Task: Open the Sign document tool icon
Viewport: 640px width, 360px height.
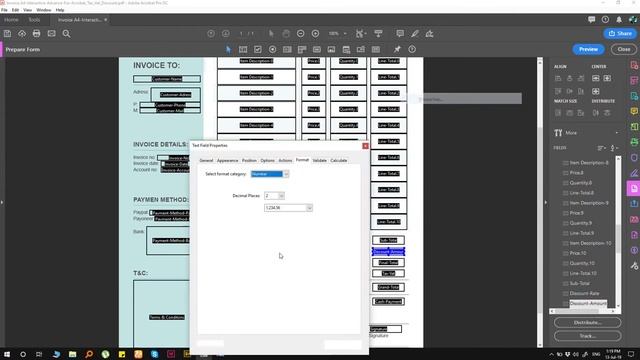Action: [x=429, y=34]
